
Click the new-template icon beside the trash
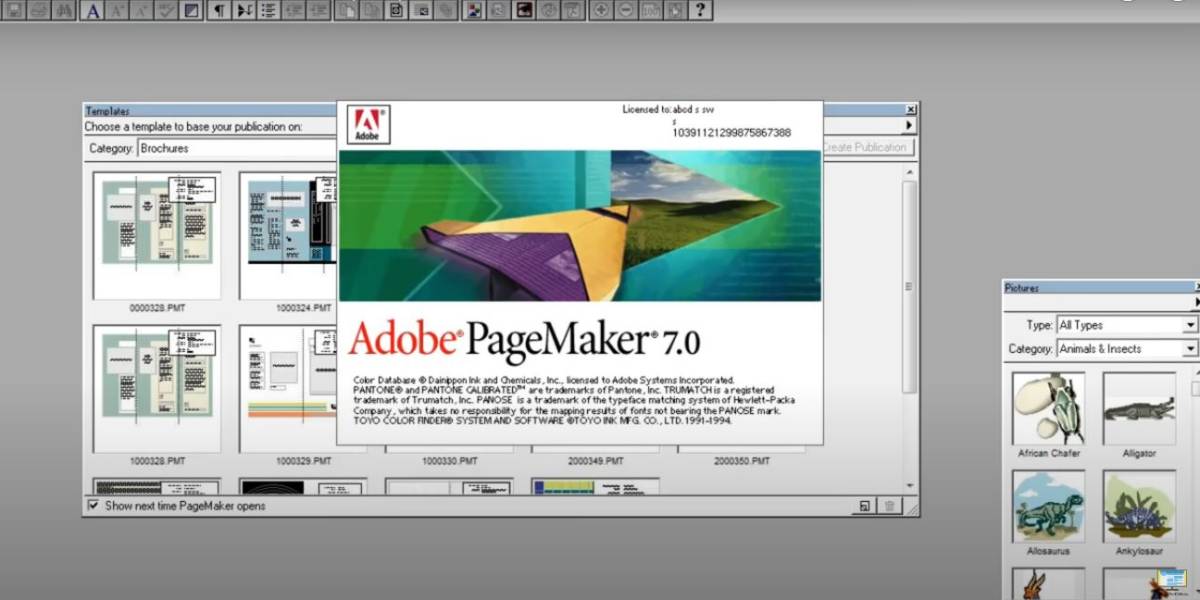(864, 506)
